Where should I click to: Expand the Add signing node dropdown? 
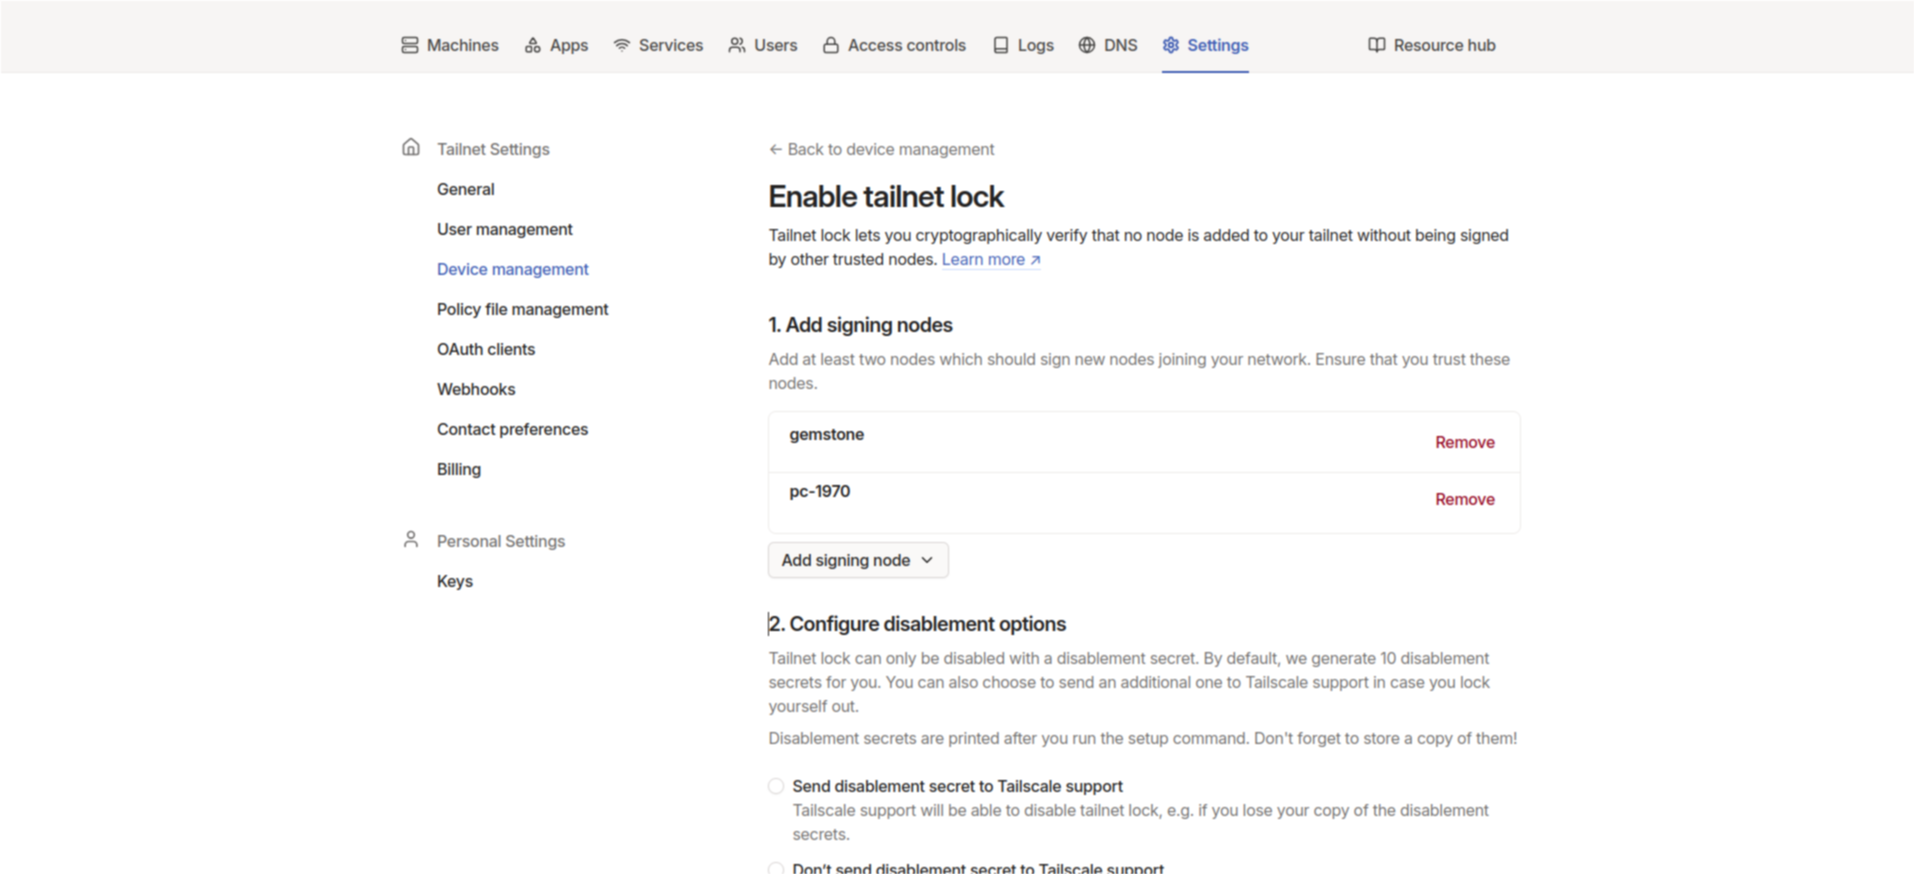(x=858, y=560)
